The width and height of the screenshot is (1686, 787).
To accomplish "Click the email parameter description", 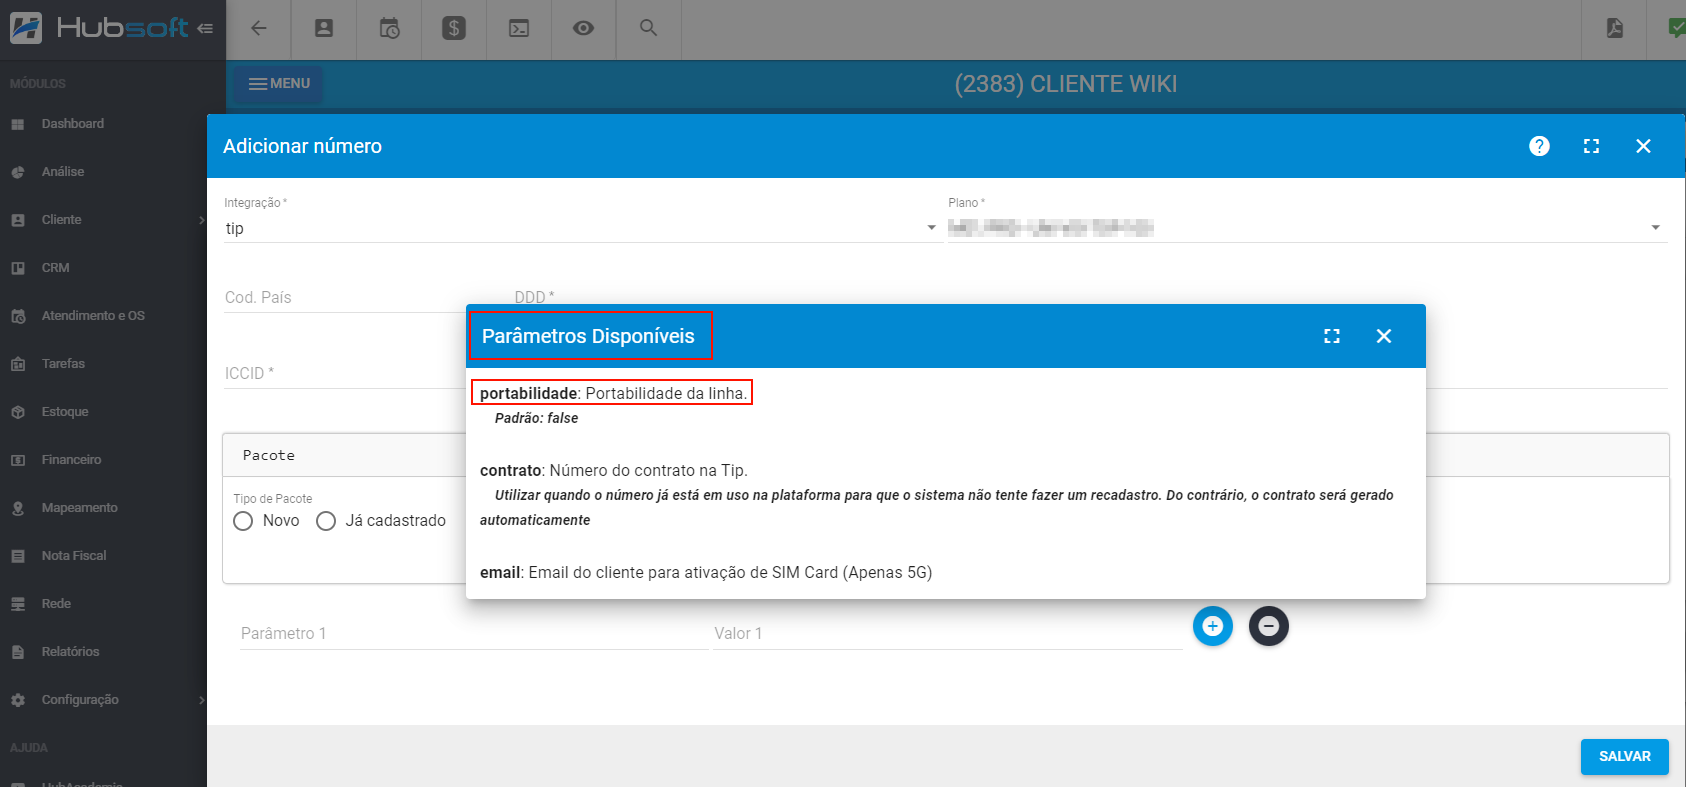I will 706,572.
